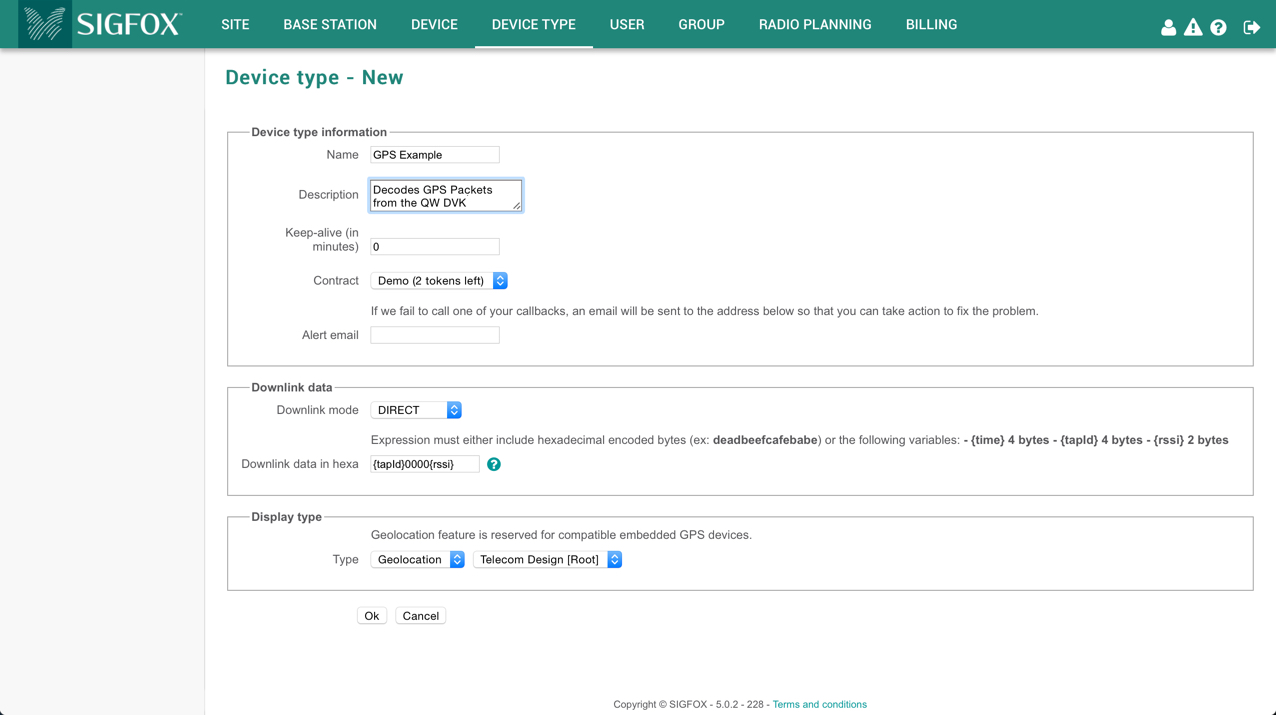Click the downlink data help icon
This screenshot has height=715, width=1276.
click(x=494, y=464)
